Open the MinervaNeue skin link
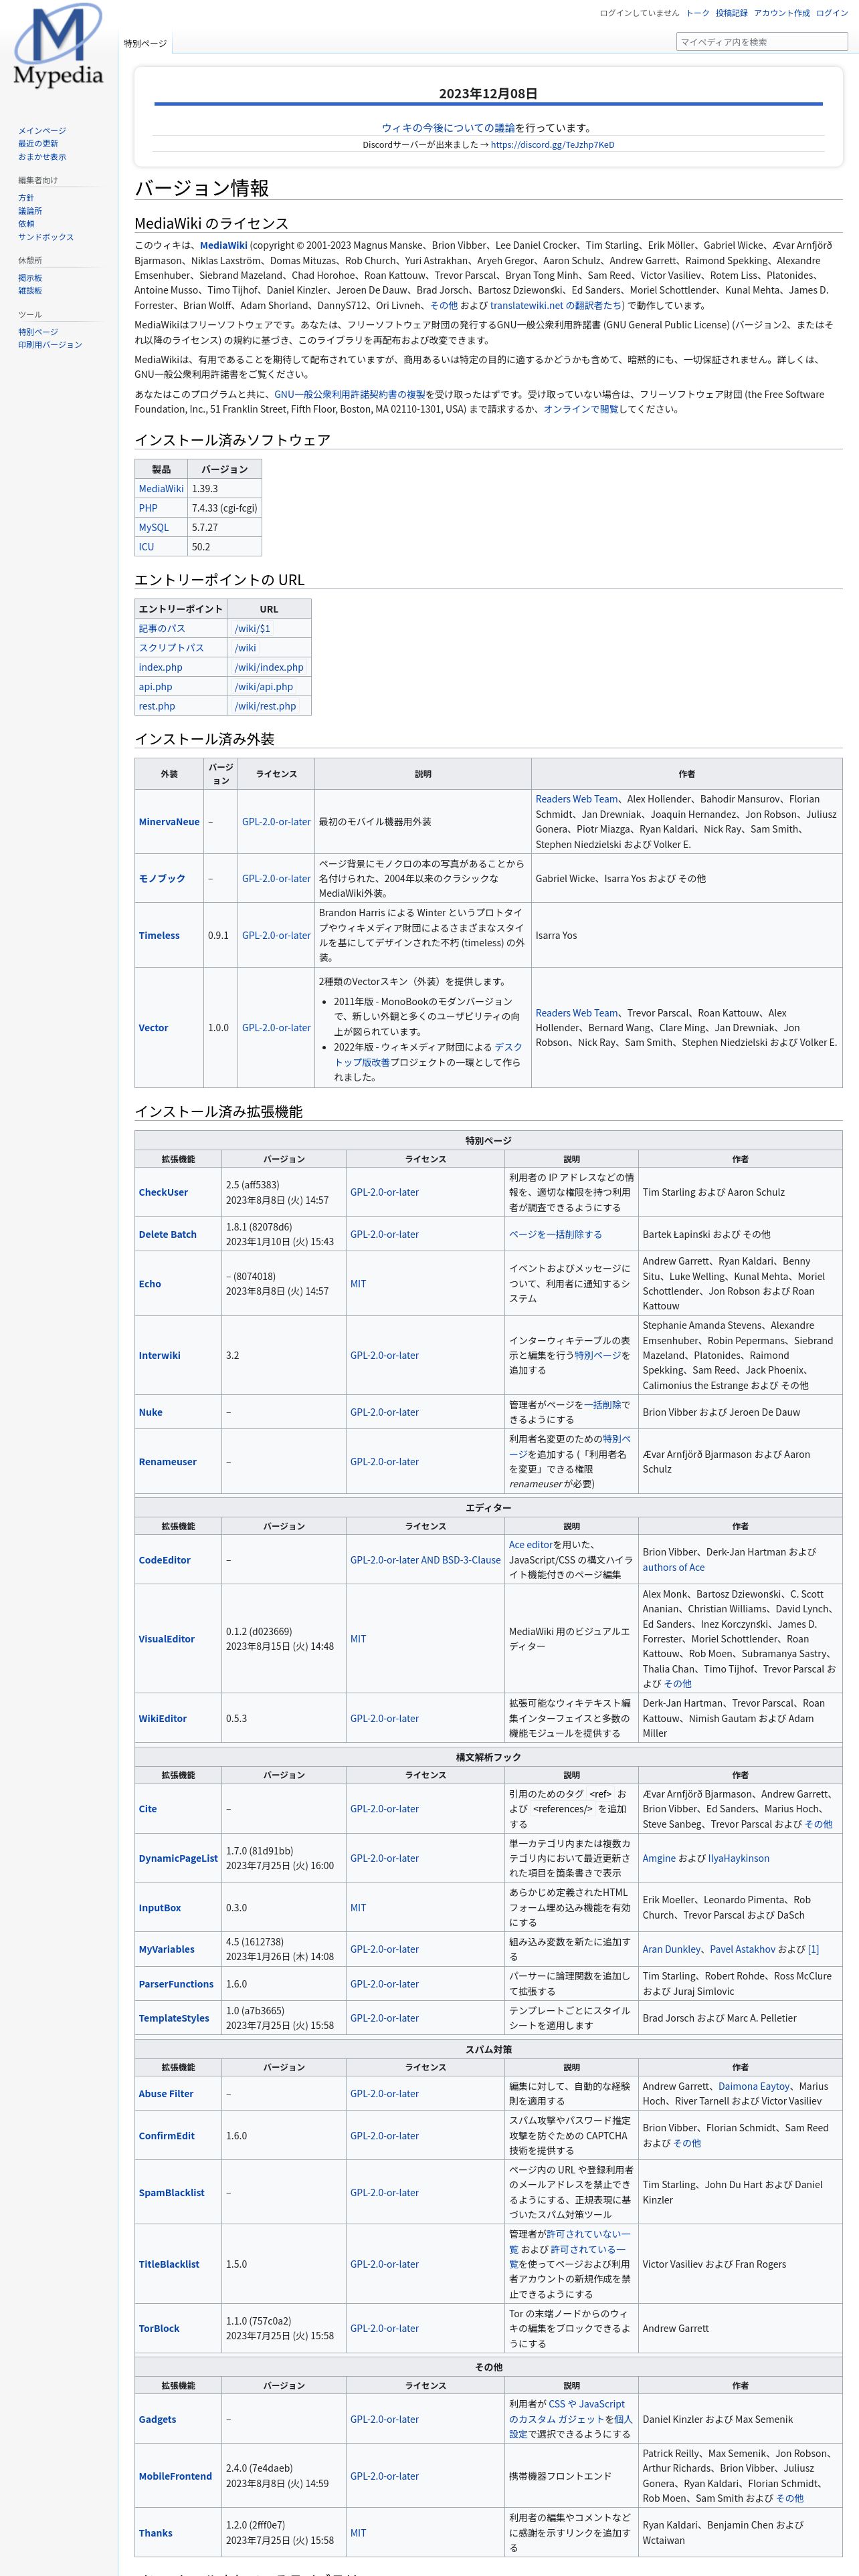This screenshot has height=2576, width=859. pos(169,822)
